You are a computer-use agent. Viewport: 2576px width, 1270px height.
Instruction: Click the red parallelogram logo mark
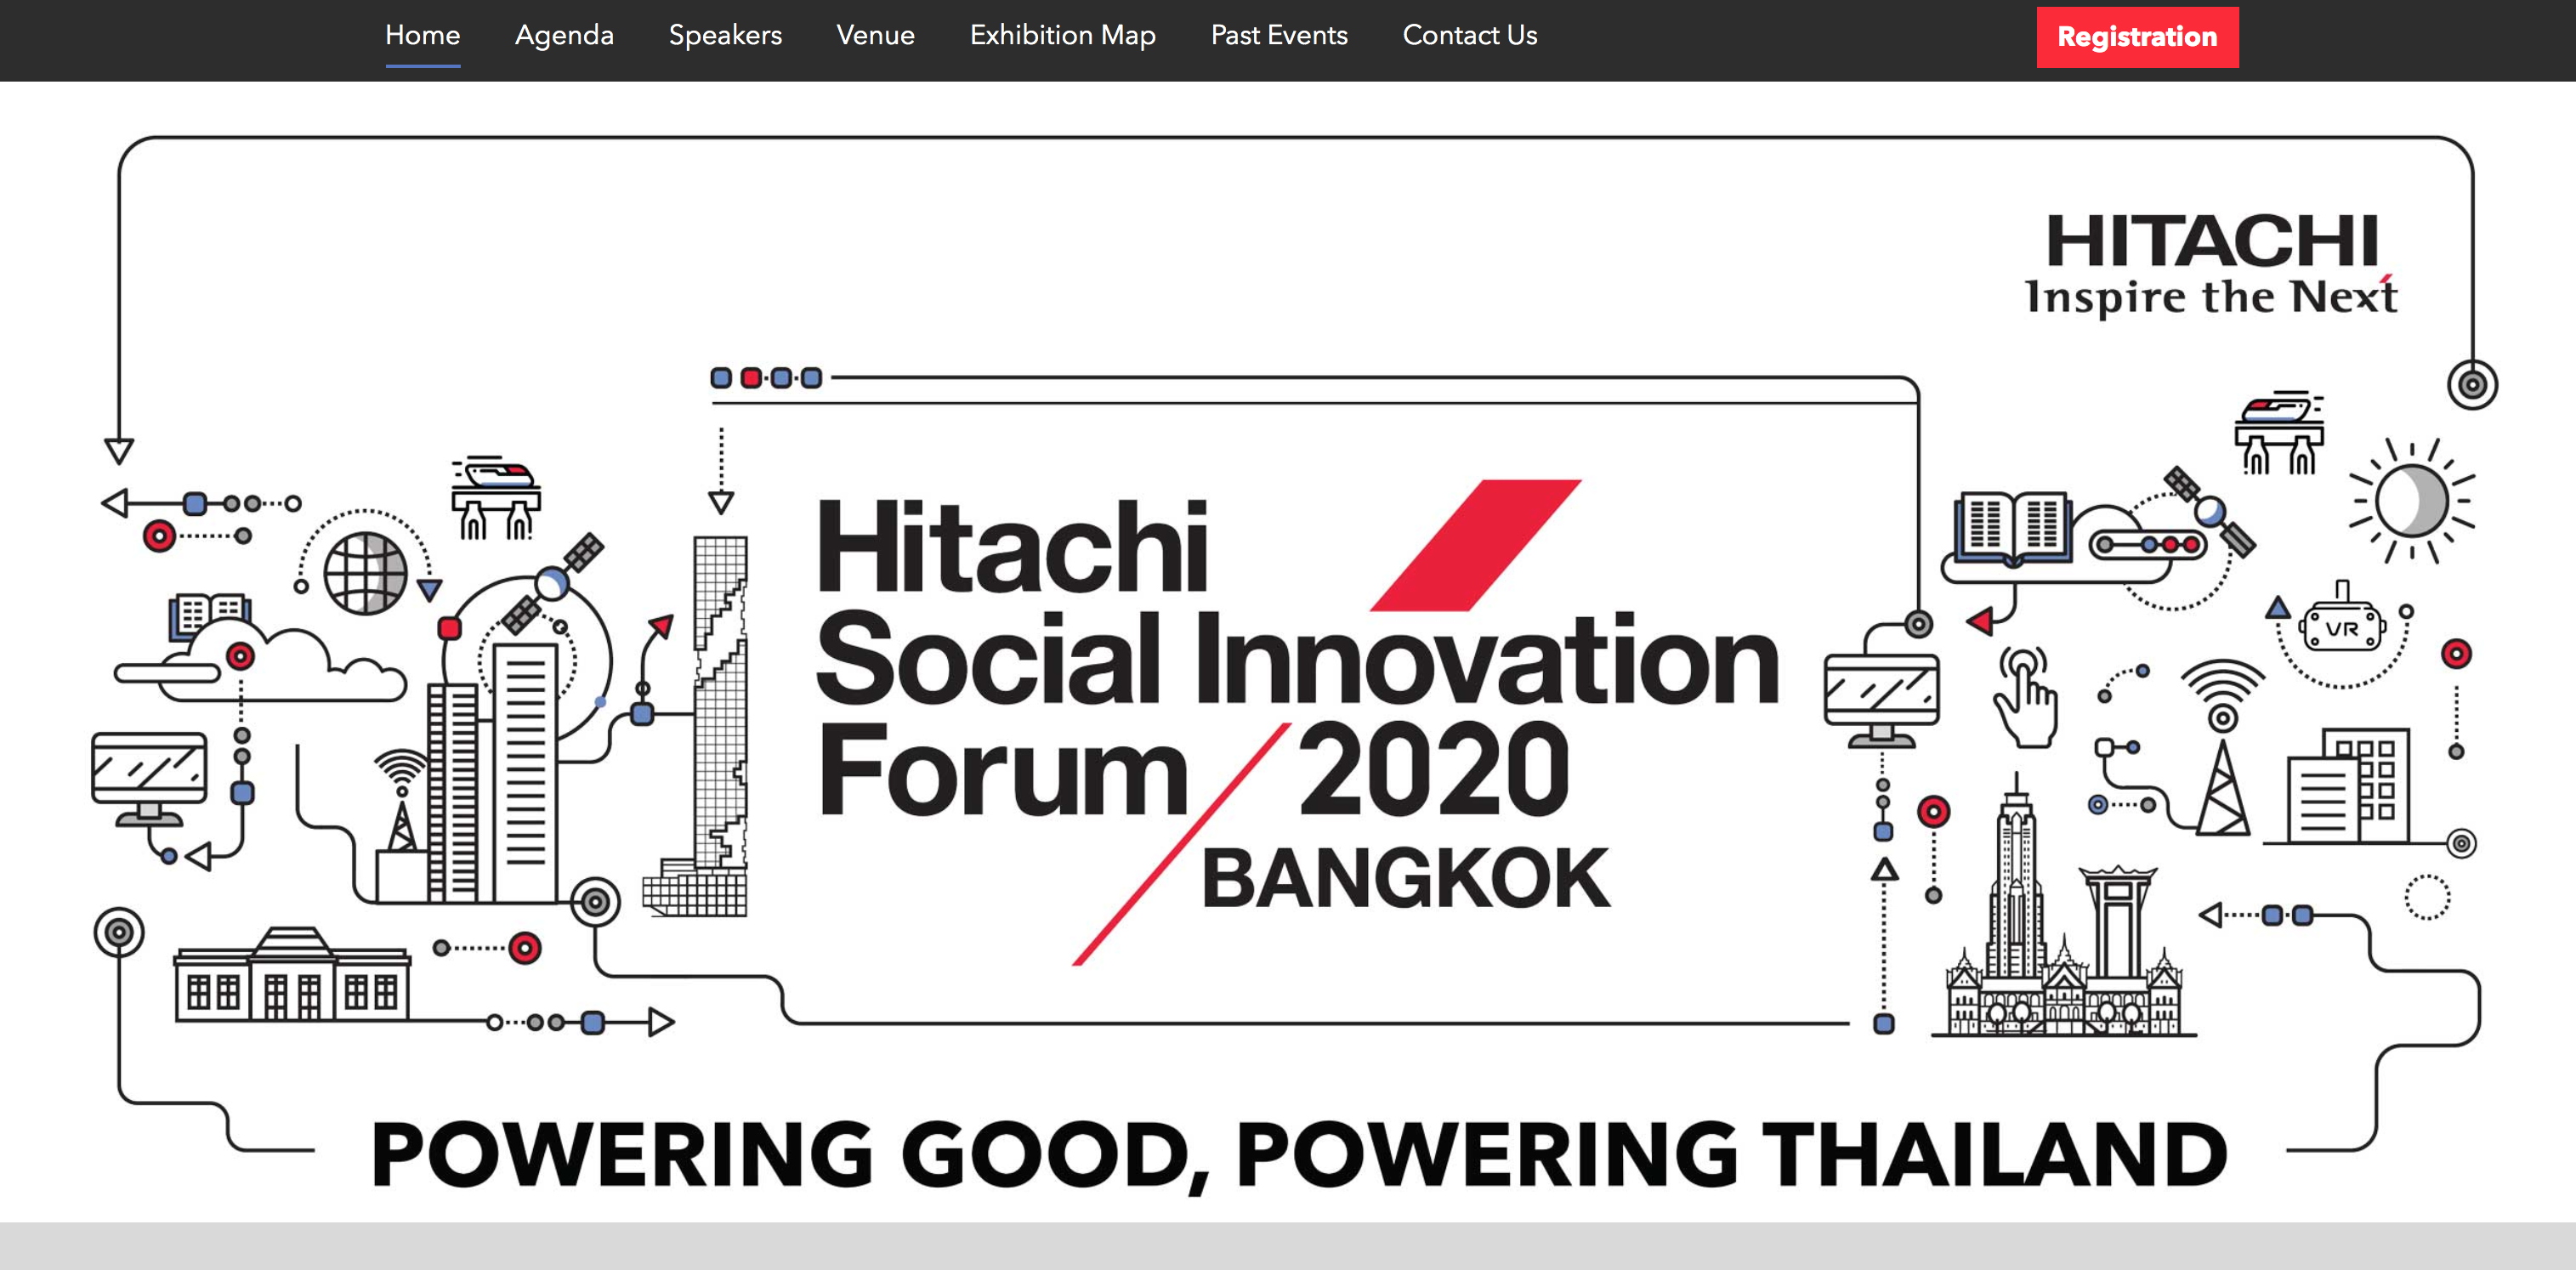point(1475,545)
